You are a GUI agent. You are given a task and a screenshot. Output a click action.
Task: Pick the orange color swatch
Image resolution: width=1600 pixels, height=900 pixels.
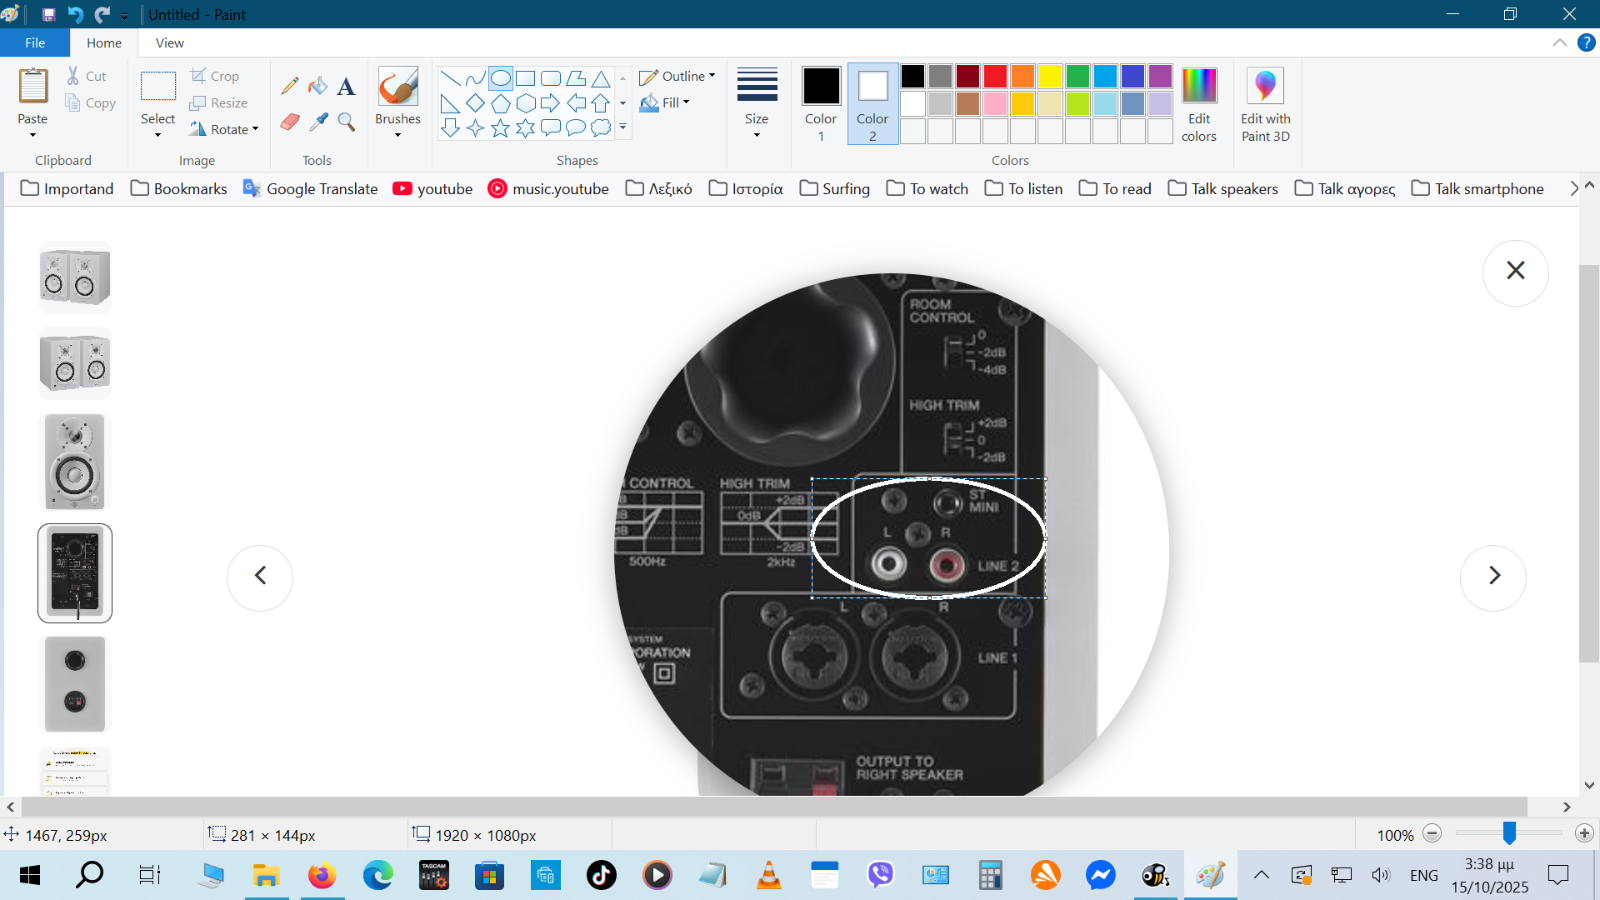click(x=1022, y=77)
